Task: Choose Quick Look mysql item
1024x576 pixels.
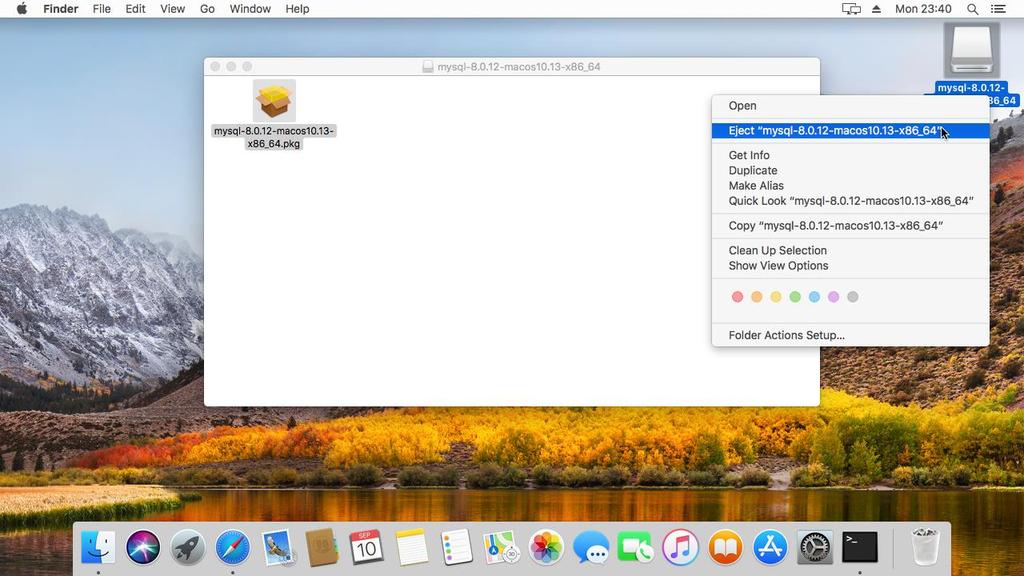Action: (x=850, y=201)
